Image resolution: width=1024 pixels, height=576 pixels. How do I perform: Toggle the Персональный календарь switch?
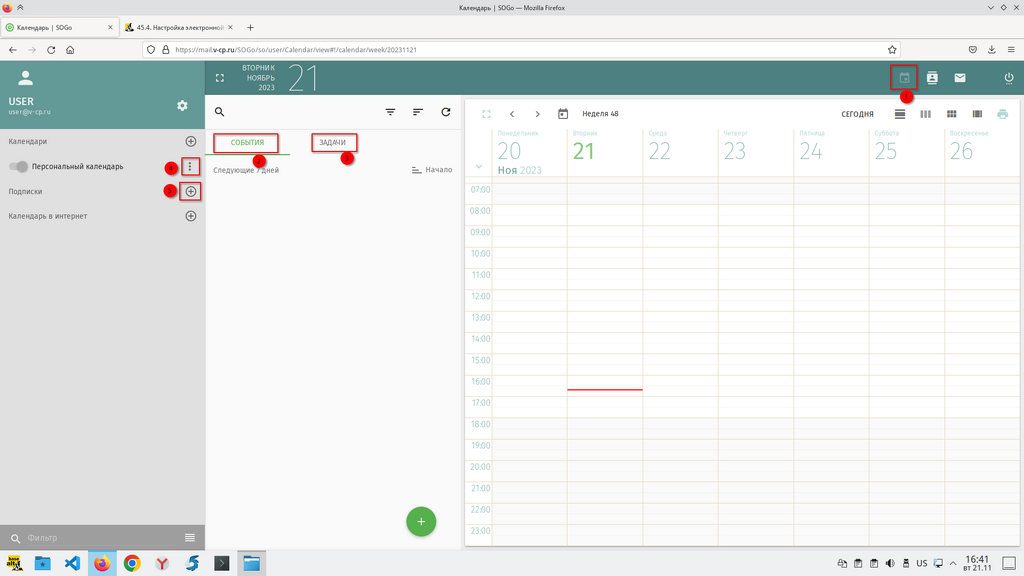point(18,166)
